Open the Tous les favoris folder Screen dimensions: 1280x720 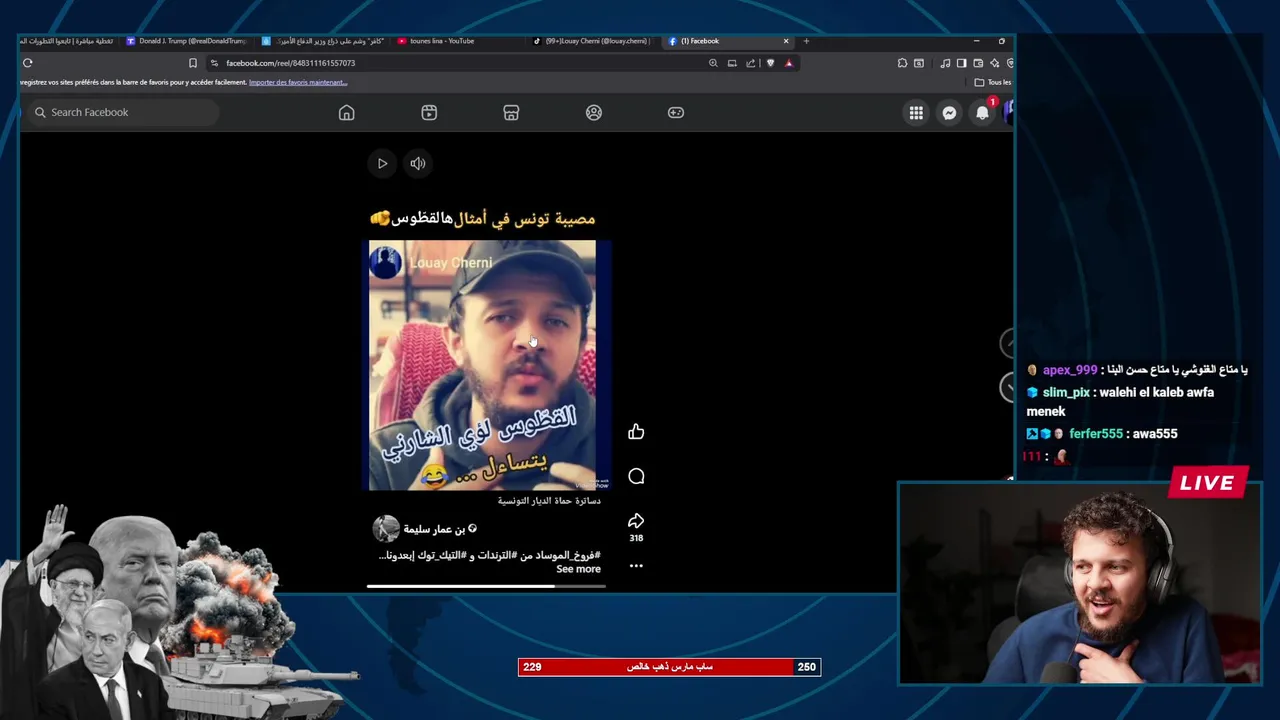pyautogui.click(x=992, y=82)
